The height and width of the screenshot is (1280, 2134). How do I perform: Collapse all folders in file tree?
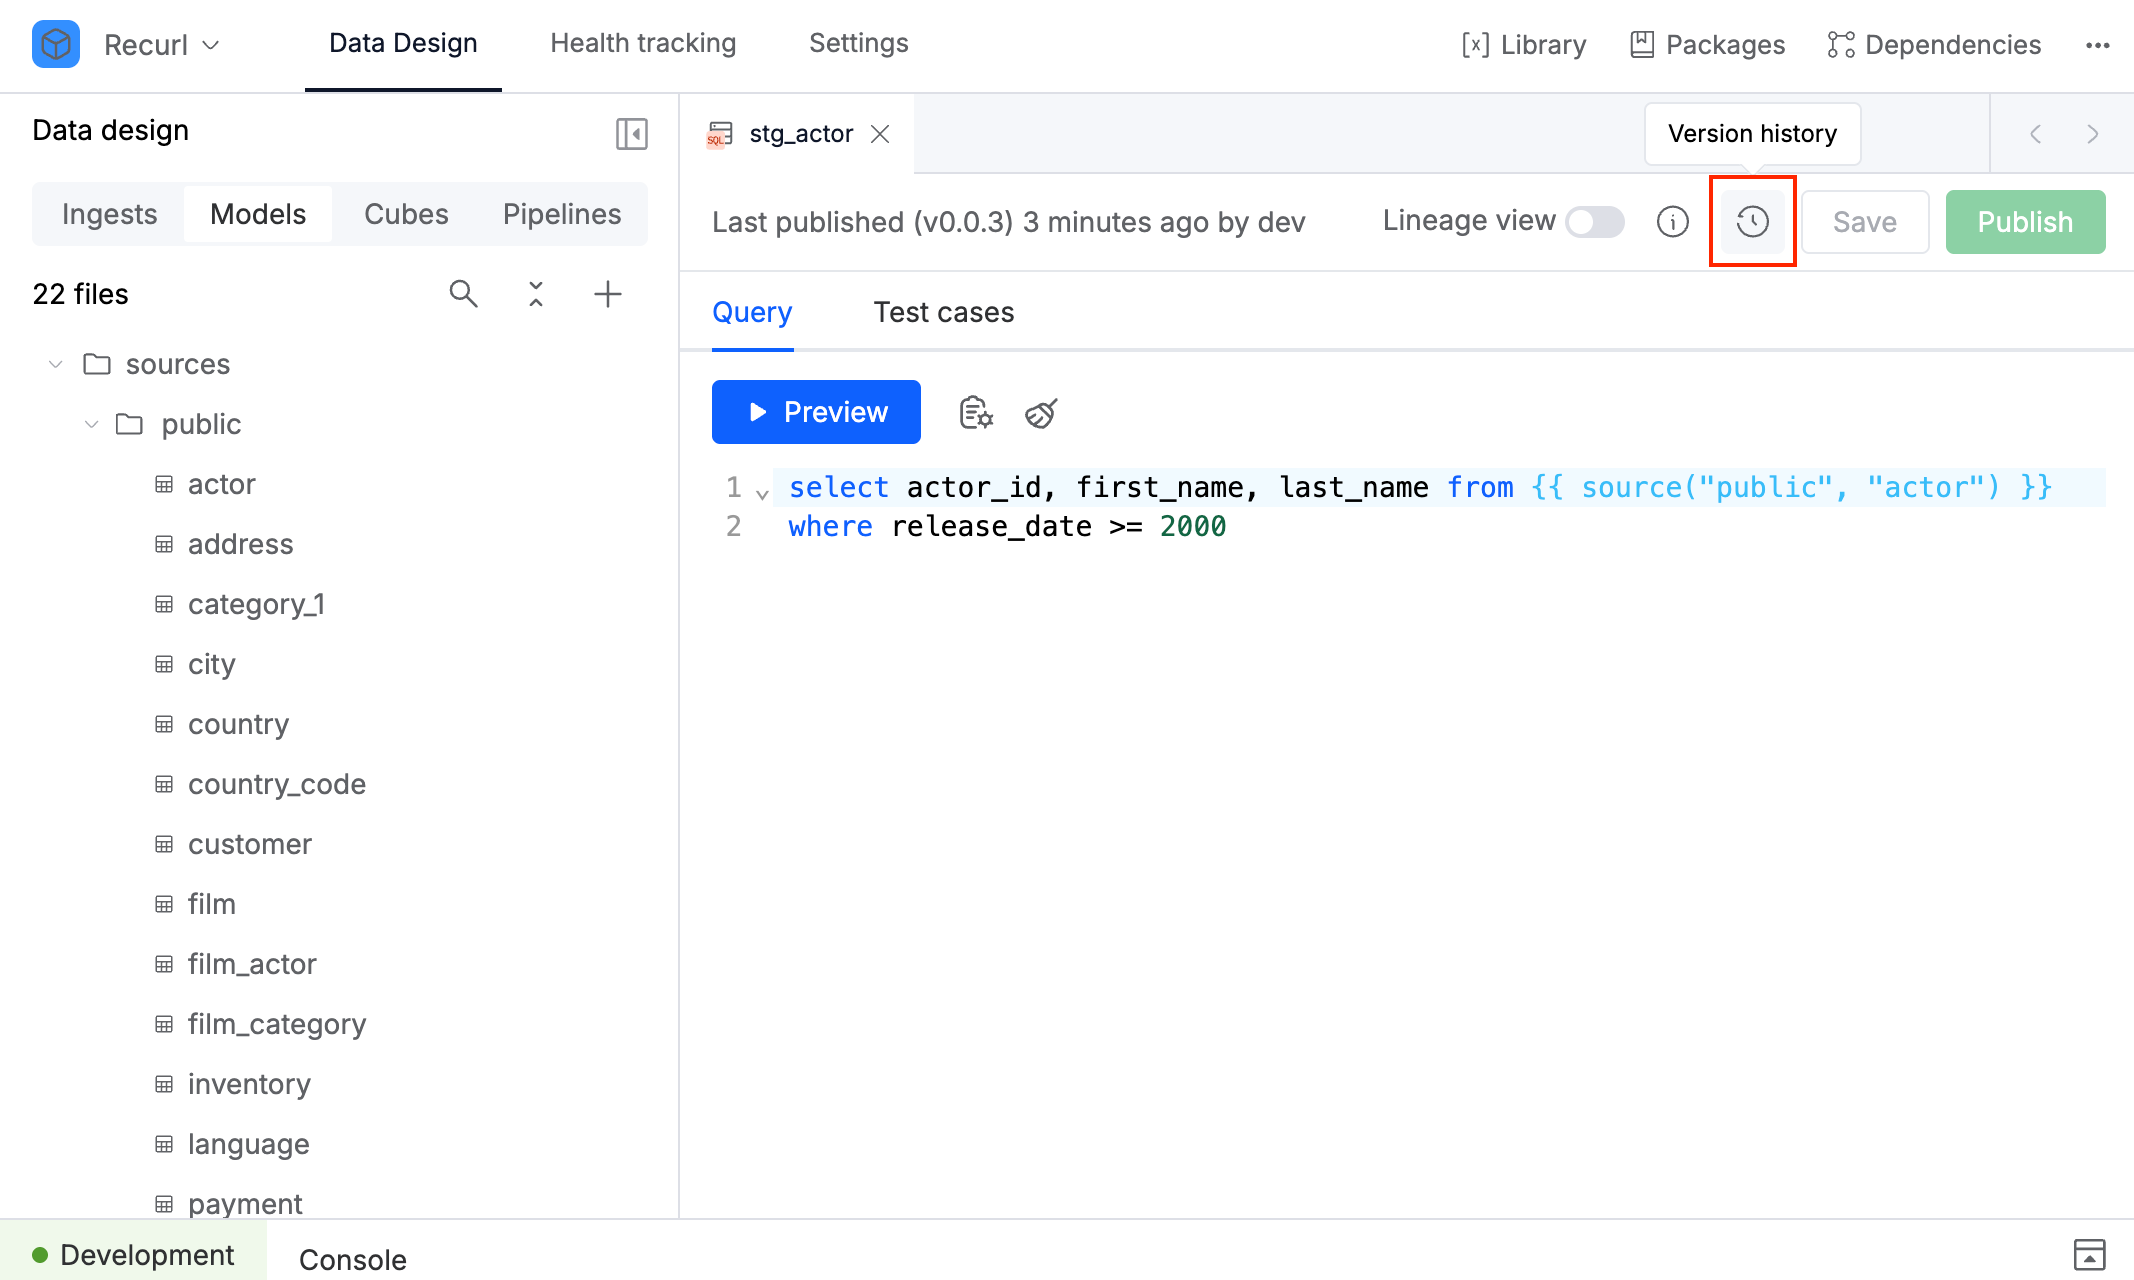(x=536, y=294)
